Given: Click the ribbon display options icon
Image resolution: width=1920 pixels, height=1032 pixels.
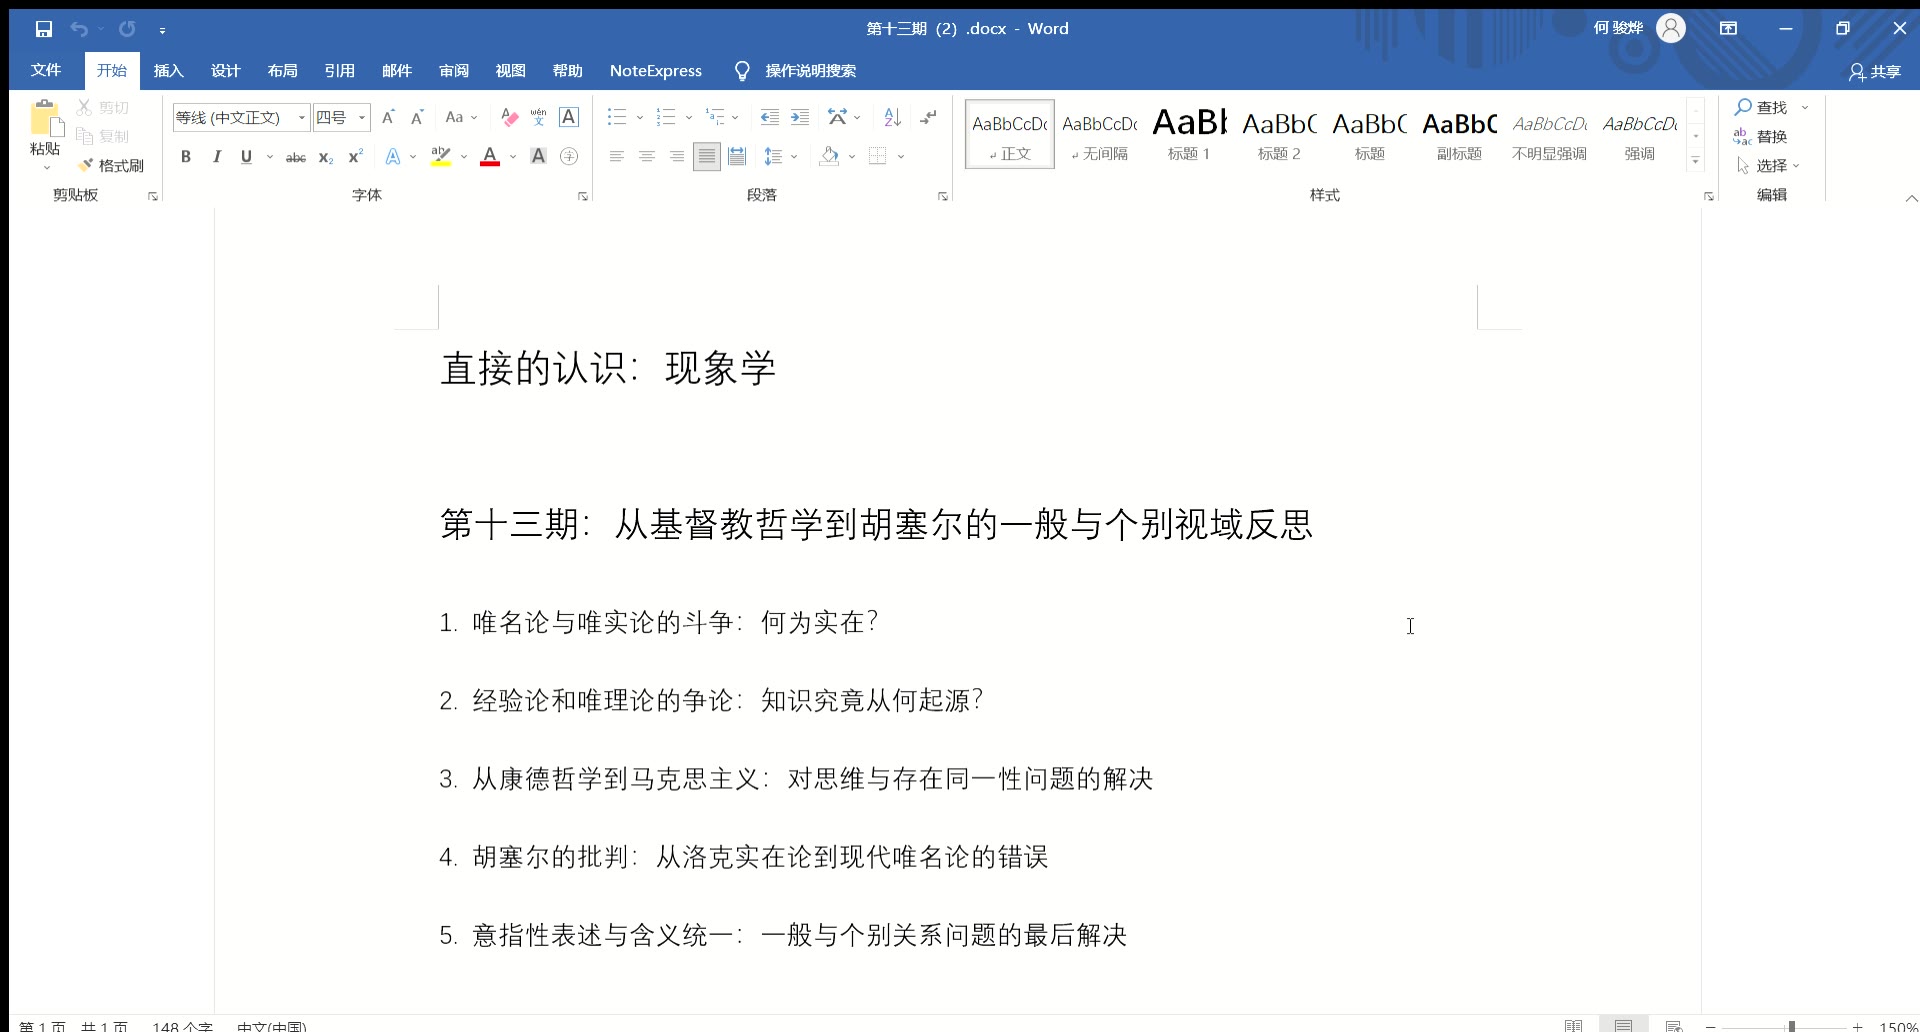Looking at the screenshot, I should (1728, 28).
